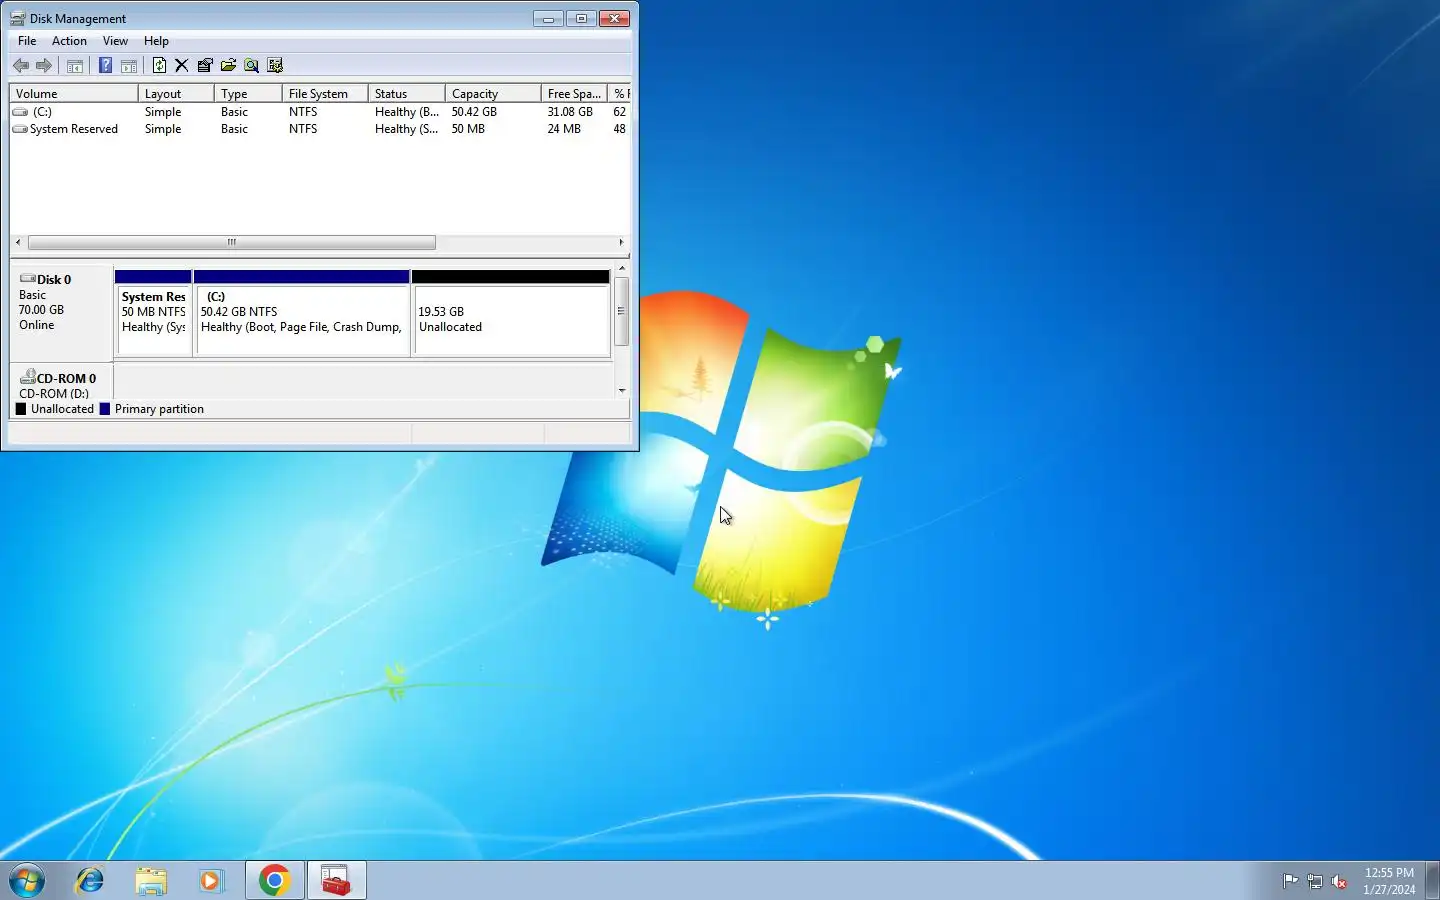Image resolution: width=1440 pixels, height=900 pixels.
Task: Sort by the Volume column header
Action: click(x=74, y=93)
